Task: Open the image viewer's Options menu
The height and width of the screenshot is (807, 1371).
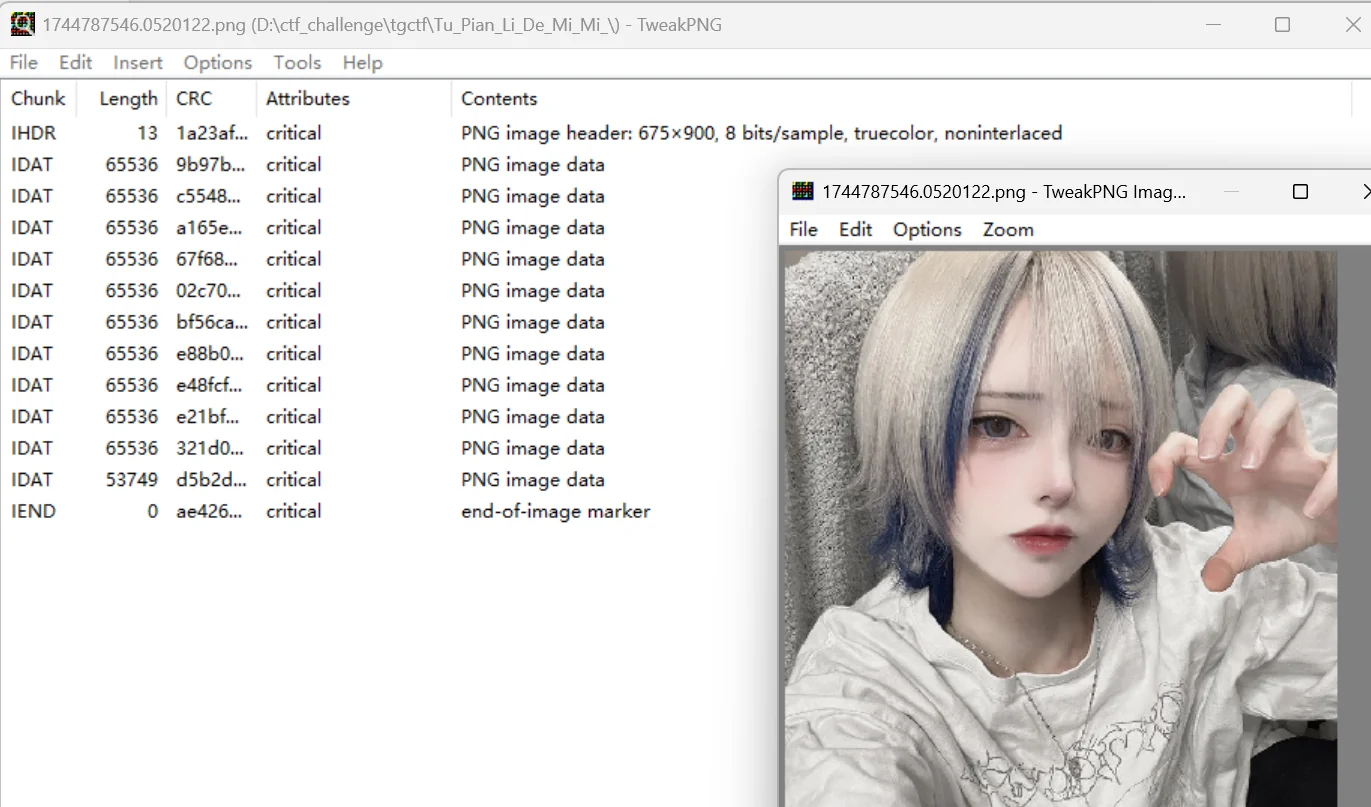Action: coord(927,230)
